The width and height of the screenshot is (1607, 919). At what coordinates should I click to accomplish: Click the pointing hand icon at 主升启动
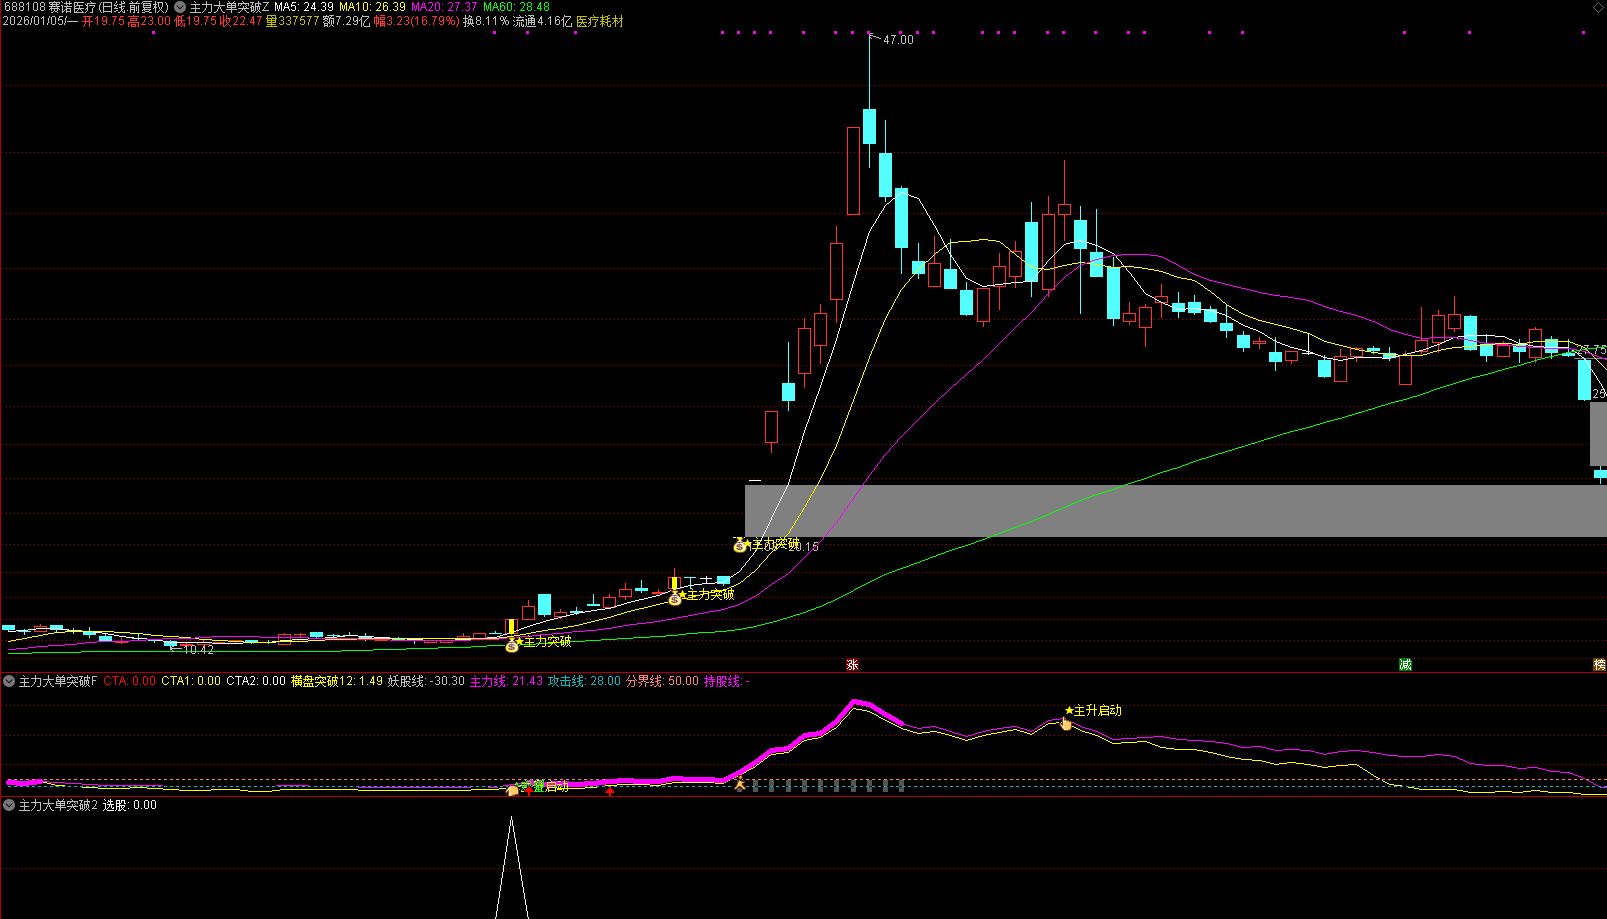(x=1066, y=724)
